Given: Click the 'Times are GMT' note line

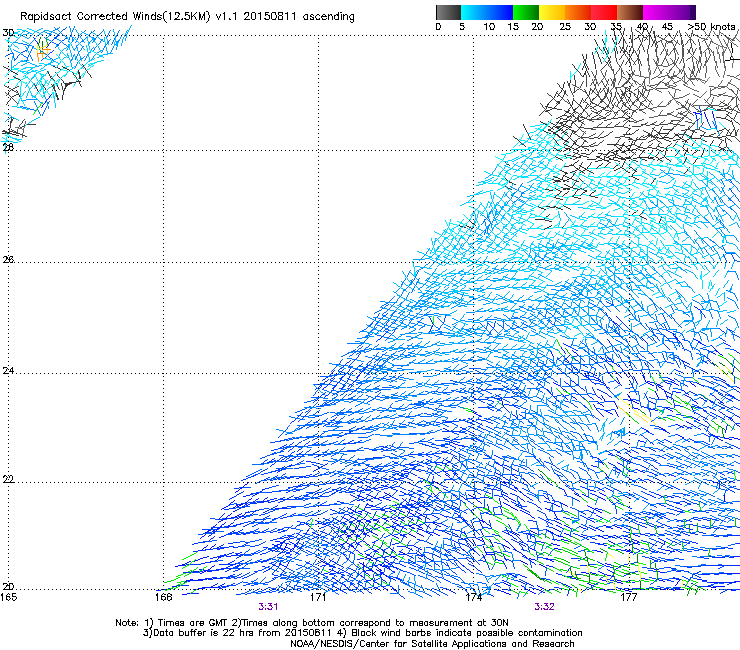Looking at the screenshot, I should pos(311,623).
